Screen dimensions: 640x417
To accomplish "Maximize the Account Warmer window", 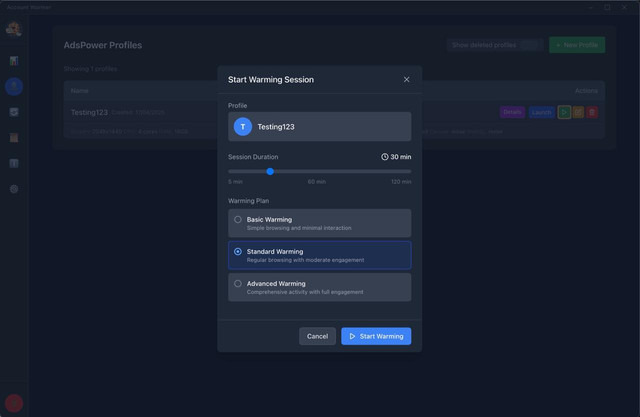I will click(607, 7).
